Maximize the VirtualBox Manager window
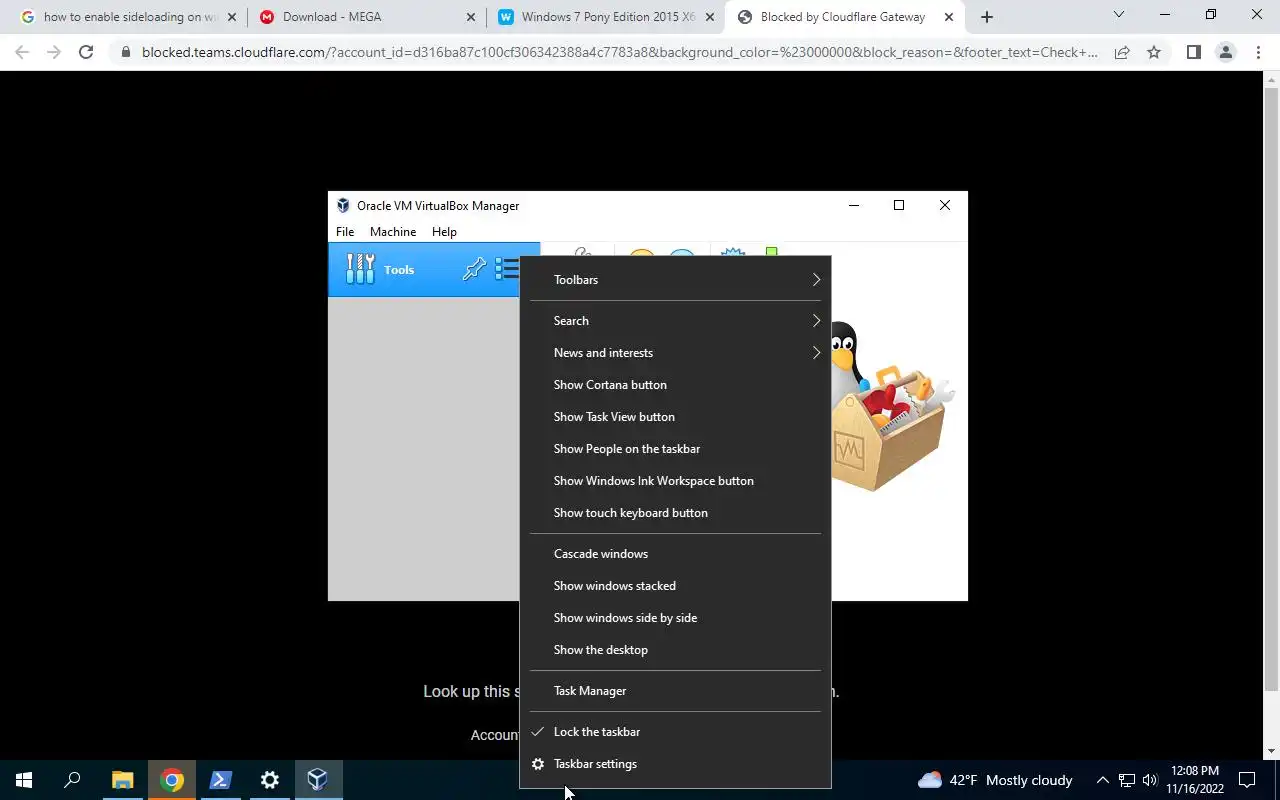 pyautogui.click(x=899, y=205)
